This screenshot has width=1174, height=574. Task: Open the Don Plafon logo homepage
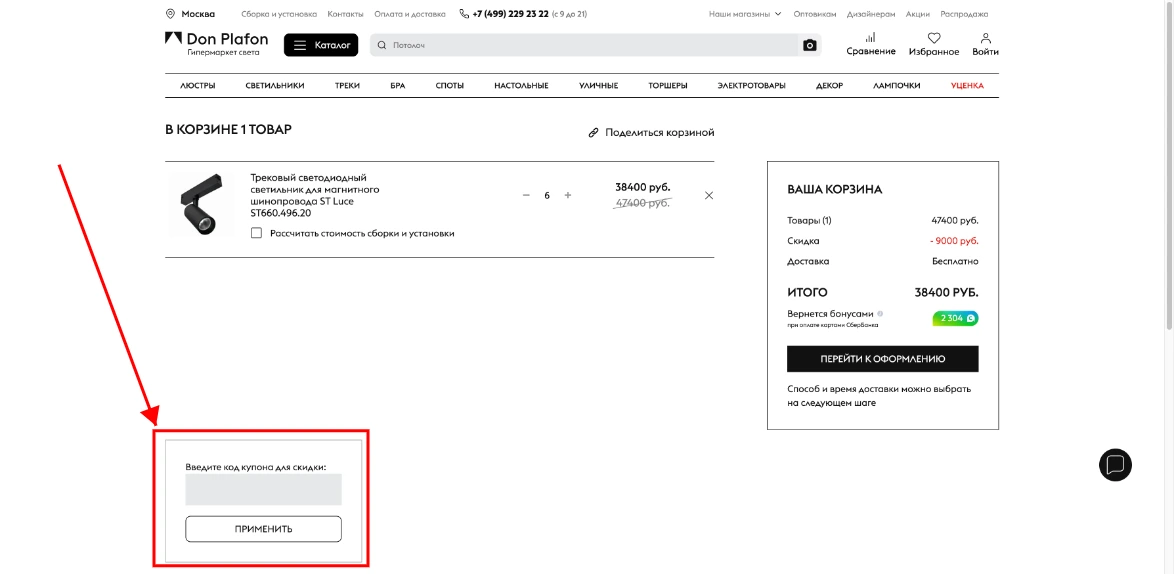(216, 44)
